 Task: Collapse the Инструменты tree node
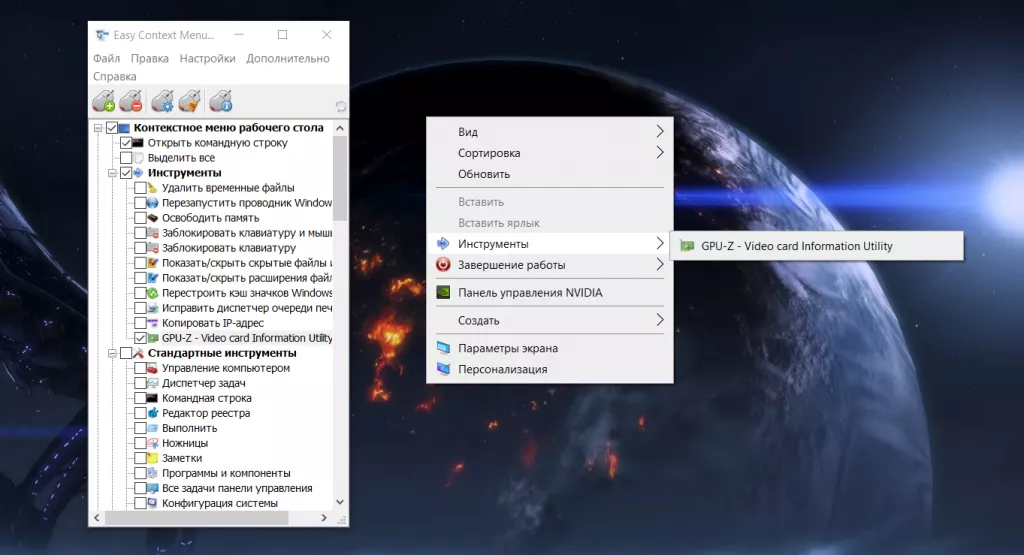point(112,173)
